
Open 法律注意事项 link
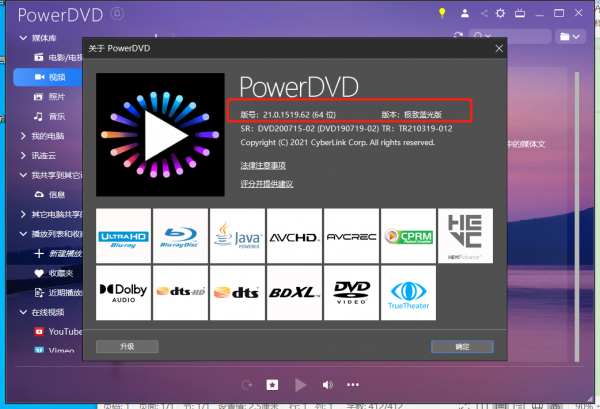[263, 165]
